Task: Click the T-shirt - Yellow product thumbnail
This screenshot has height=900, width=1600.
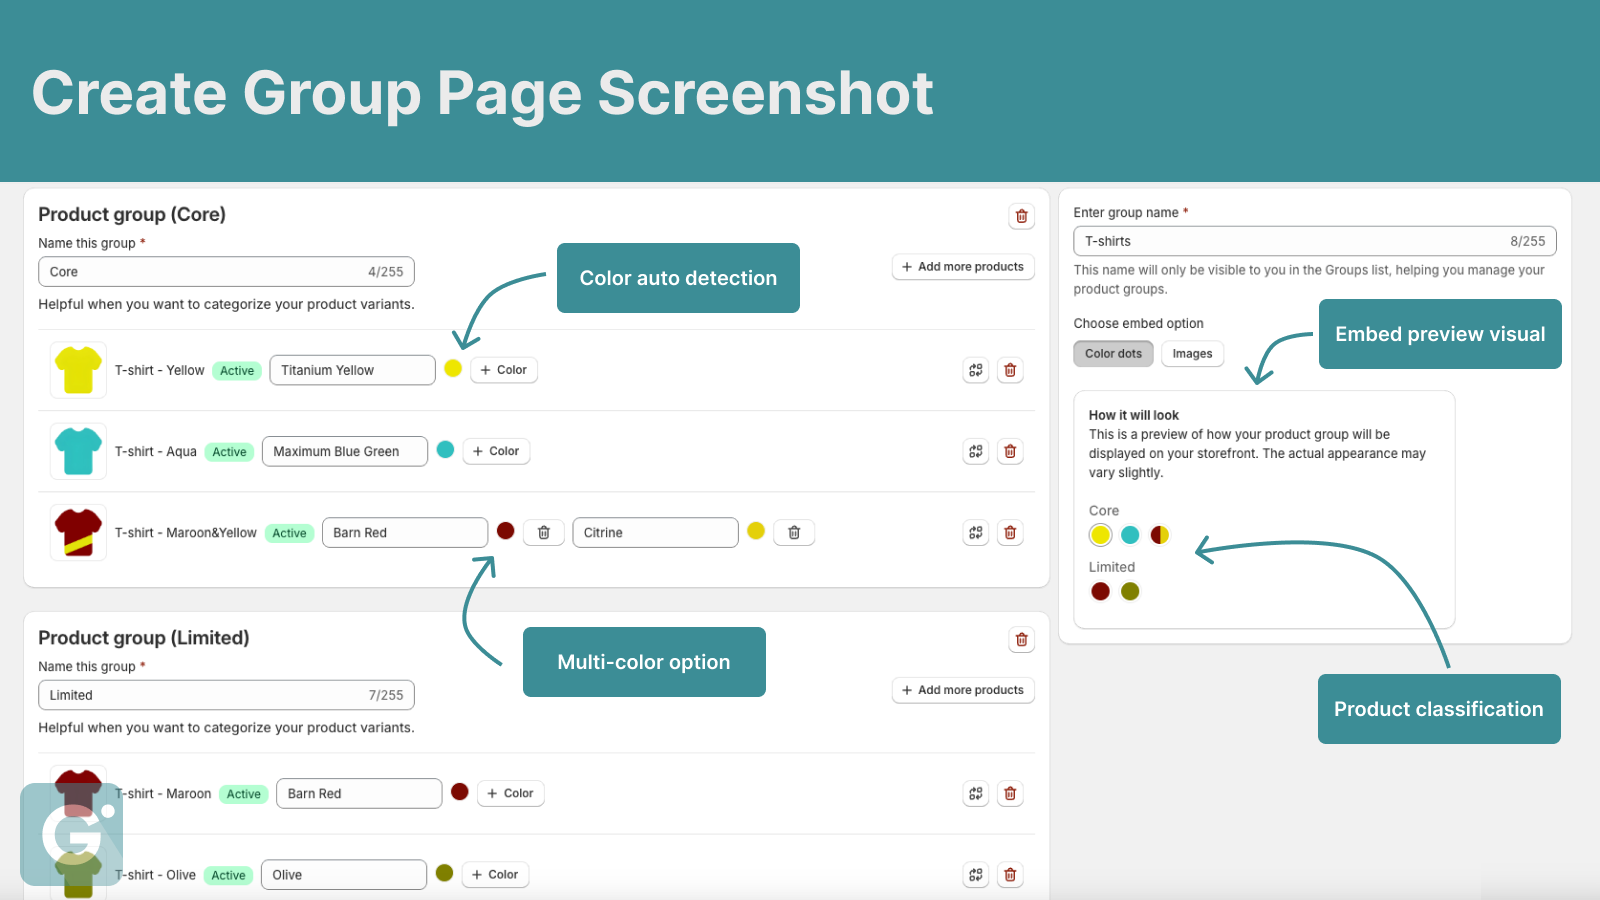Action: pos(78,370)
